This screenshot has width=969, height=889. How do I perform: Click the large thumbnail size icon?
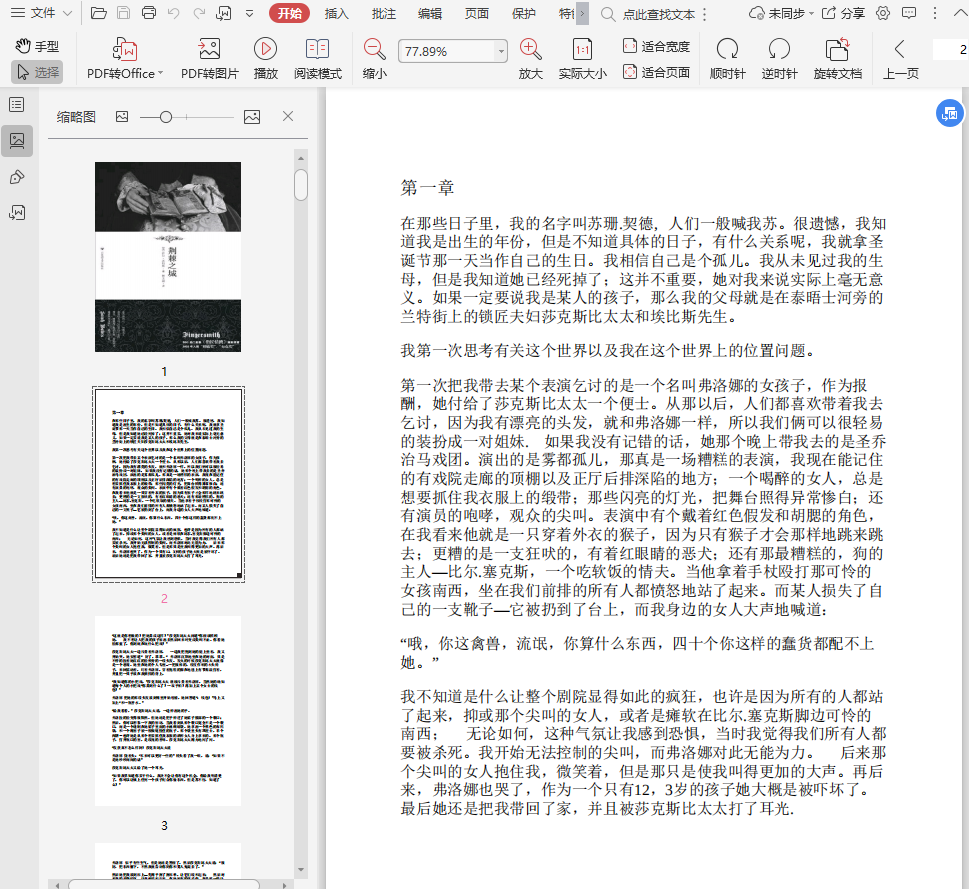pyautogui.click(x=252, y=117)
